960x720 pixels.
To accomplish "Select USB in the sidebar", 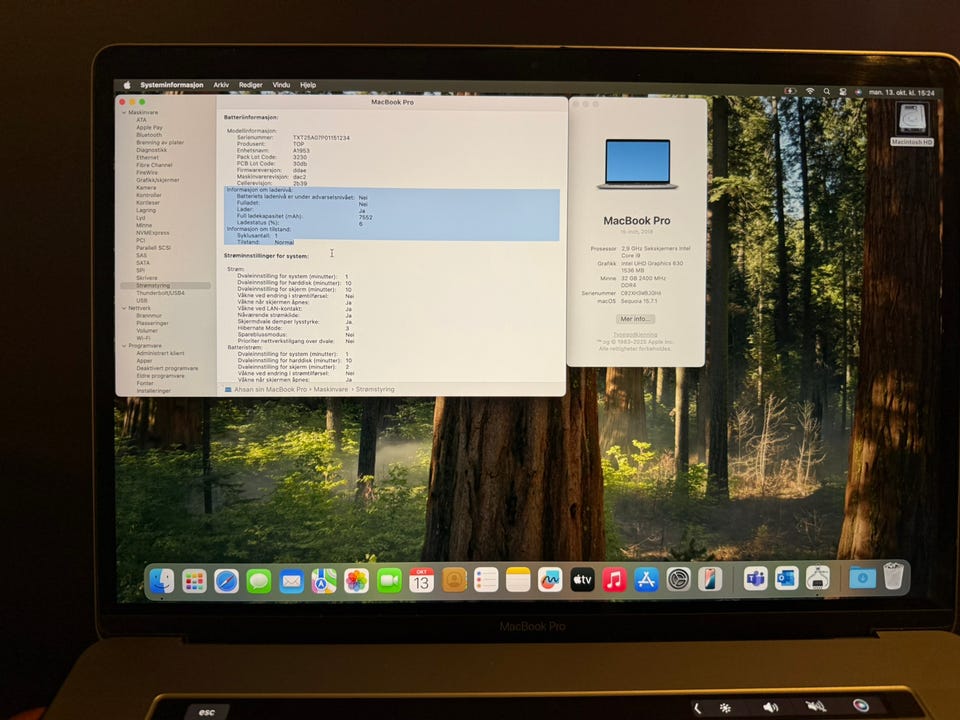I will click(x=141, y=301).
